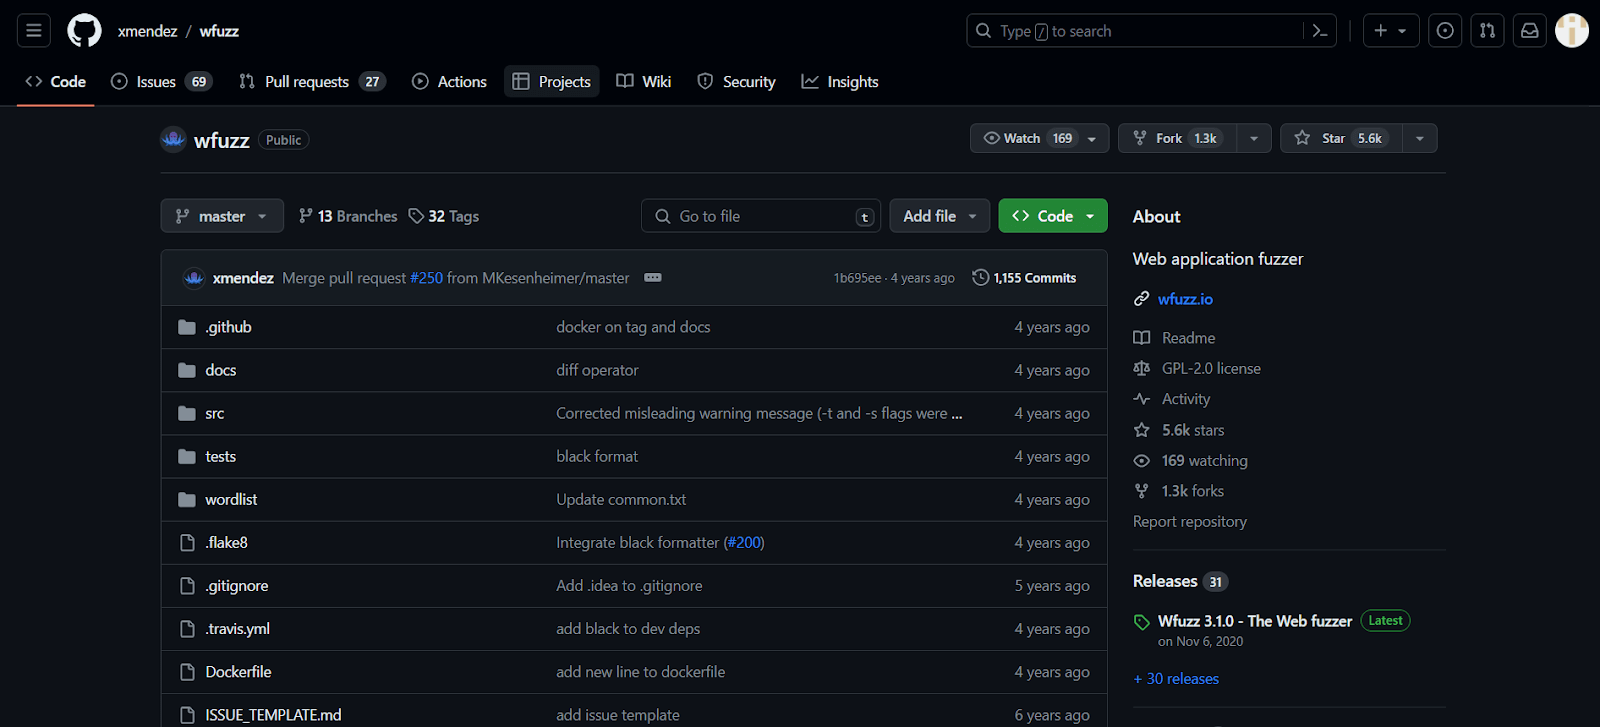Image resolution: width=1600 pixels, height=727 pixels.
Task: Open the Pull requests tab
Action: [312, 82]
